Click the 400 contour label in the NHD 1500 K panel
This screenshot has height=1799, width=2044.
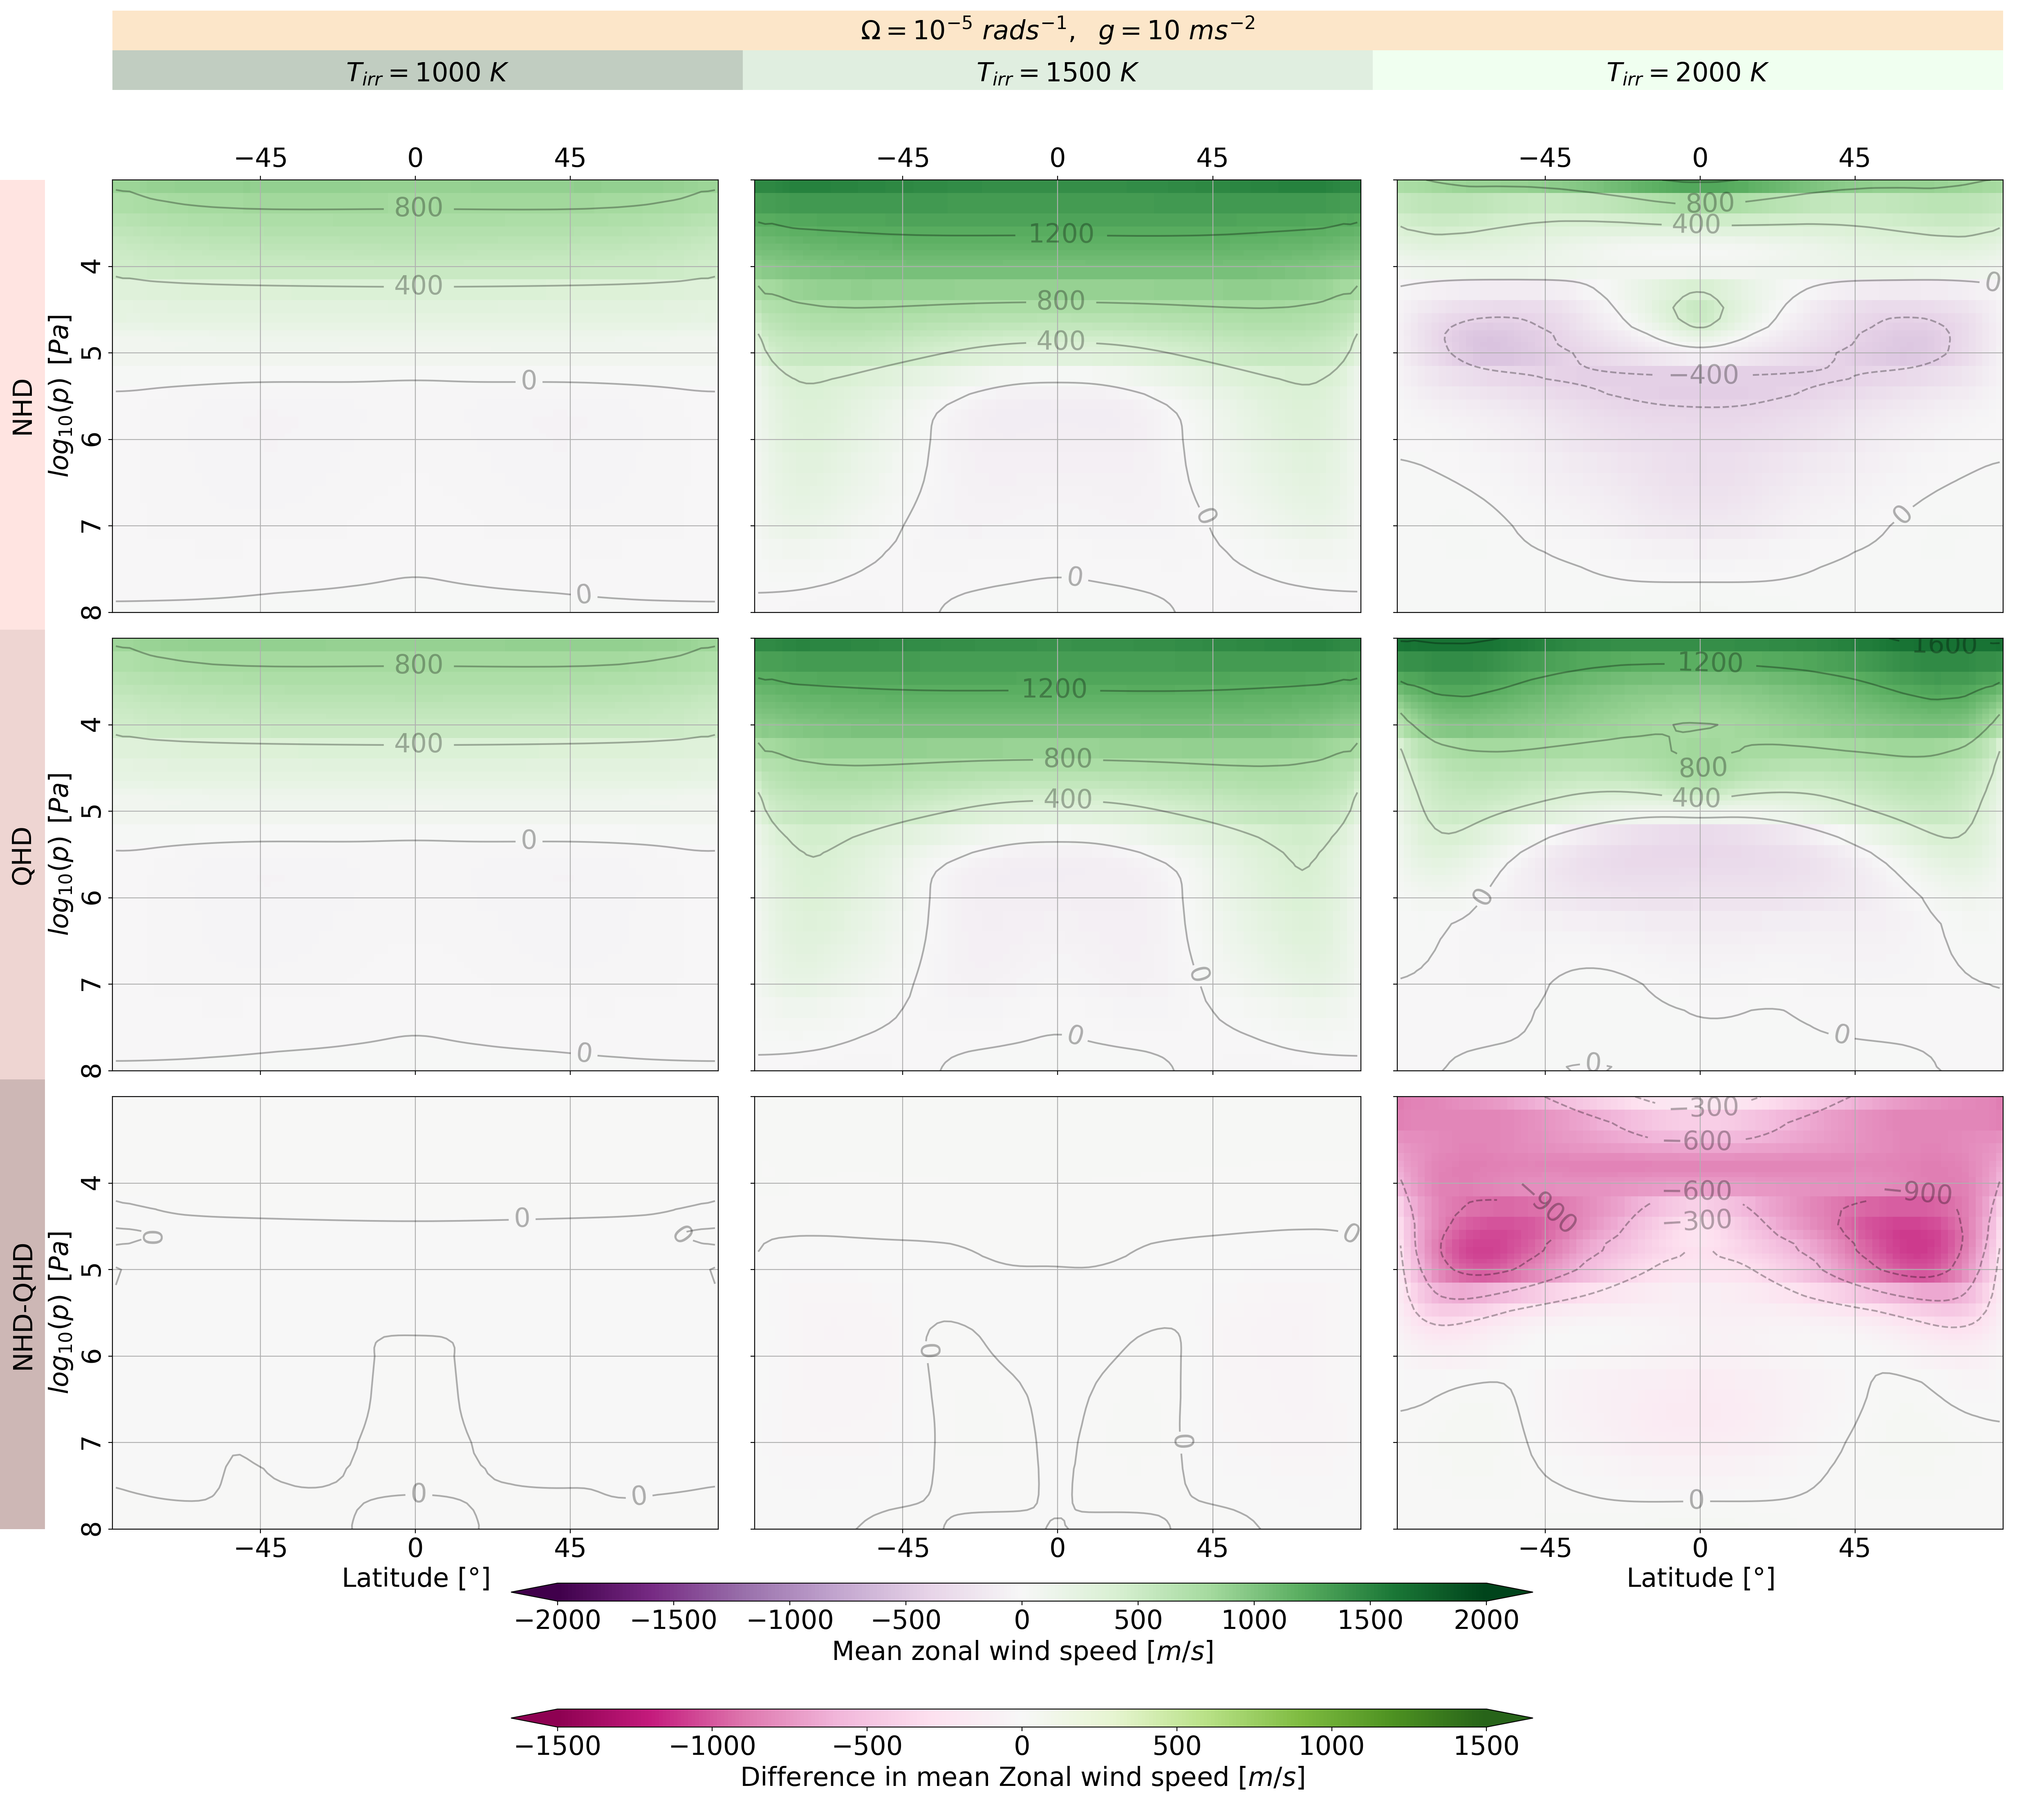tap(1061, 341)
